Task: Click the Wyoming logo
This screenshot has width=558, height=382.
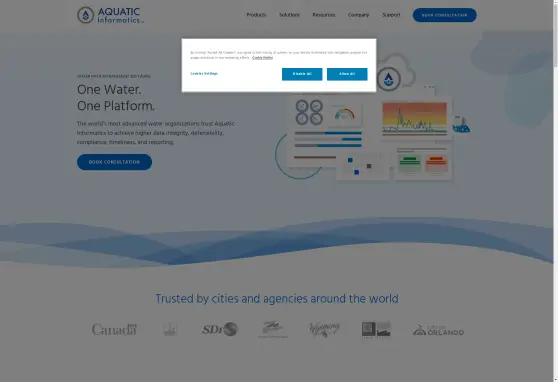Action: (324, 330)
